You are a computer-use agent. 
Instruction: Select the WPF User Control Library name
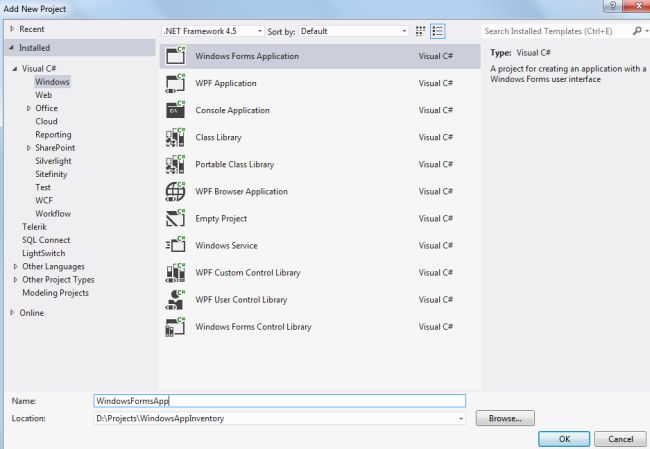(241, 299)
